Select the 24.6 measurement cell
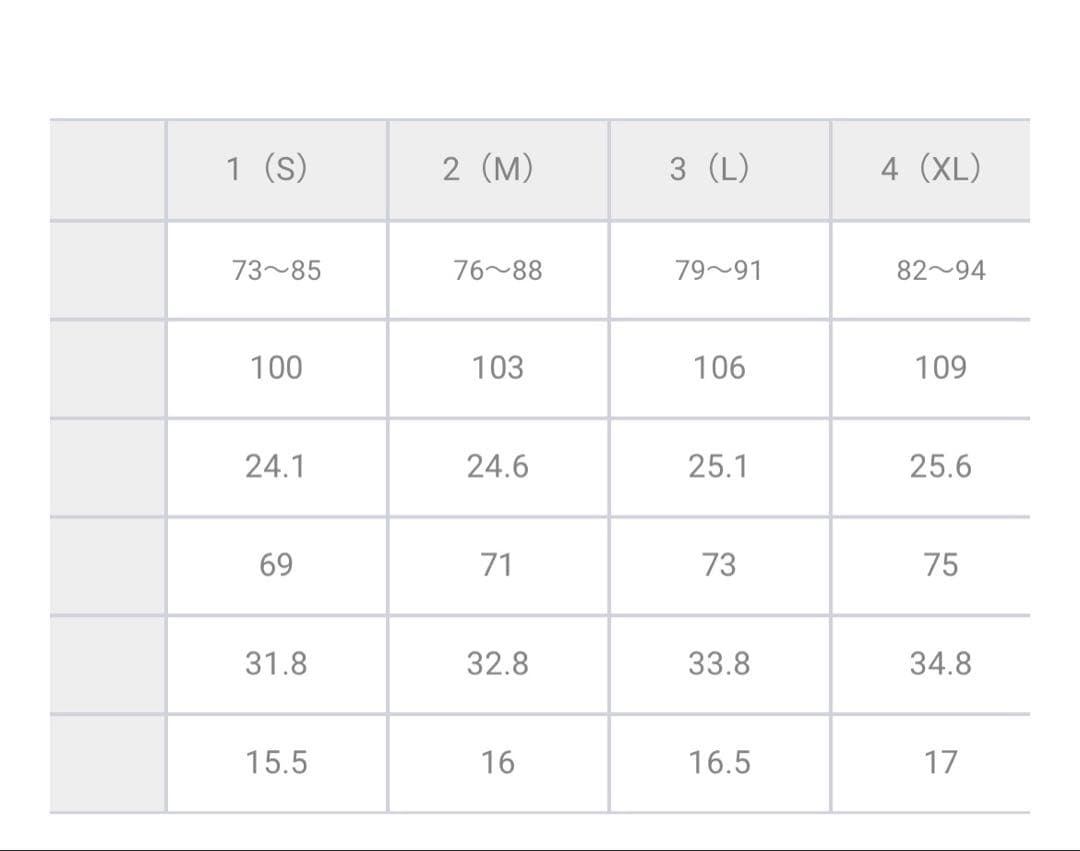1080x851 pixels. [498, 466]
